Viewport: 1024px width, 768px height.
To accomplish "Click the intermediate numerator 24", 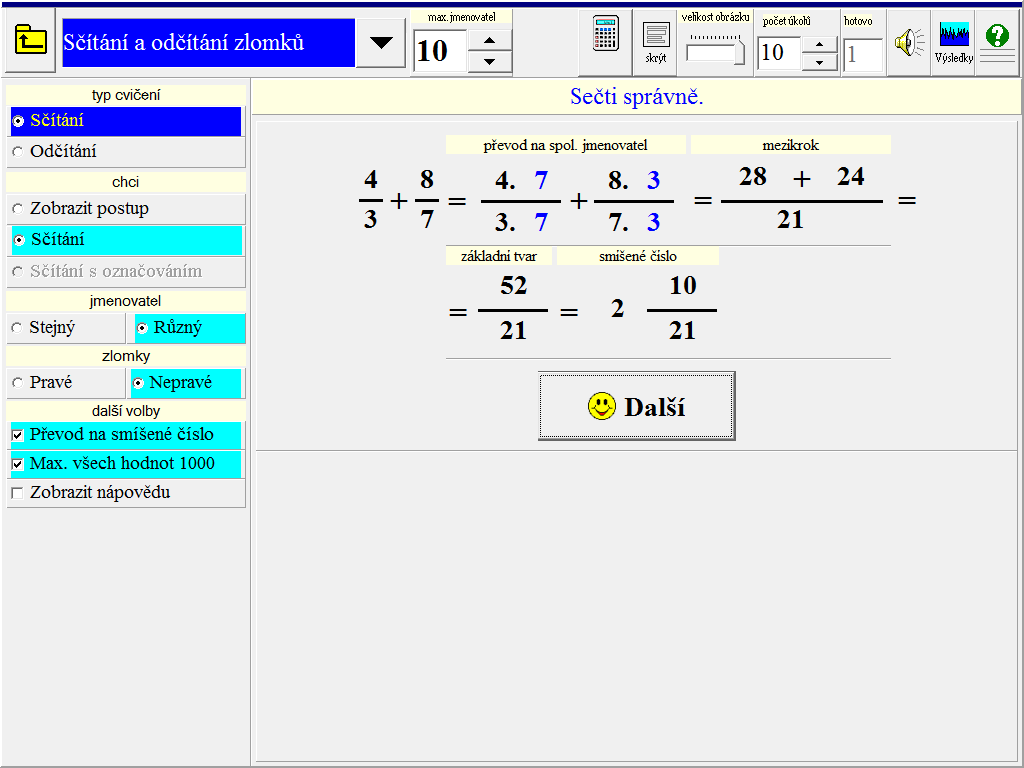I will click(x=850, y=176).
